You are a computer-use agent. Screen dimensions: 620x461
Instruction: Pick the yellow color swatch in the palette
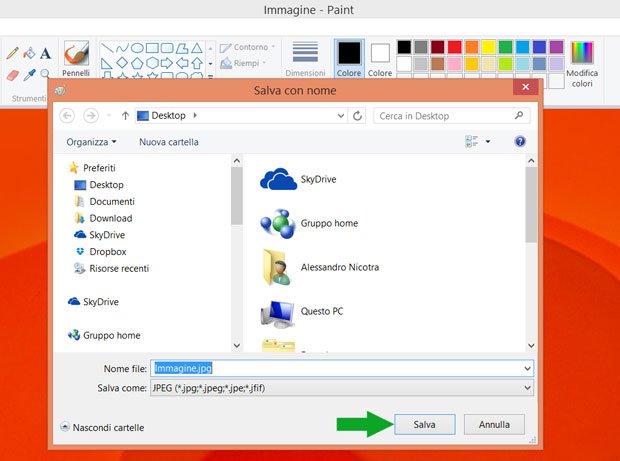(488, 47)
